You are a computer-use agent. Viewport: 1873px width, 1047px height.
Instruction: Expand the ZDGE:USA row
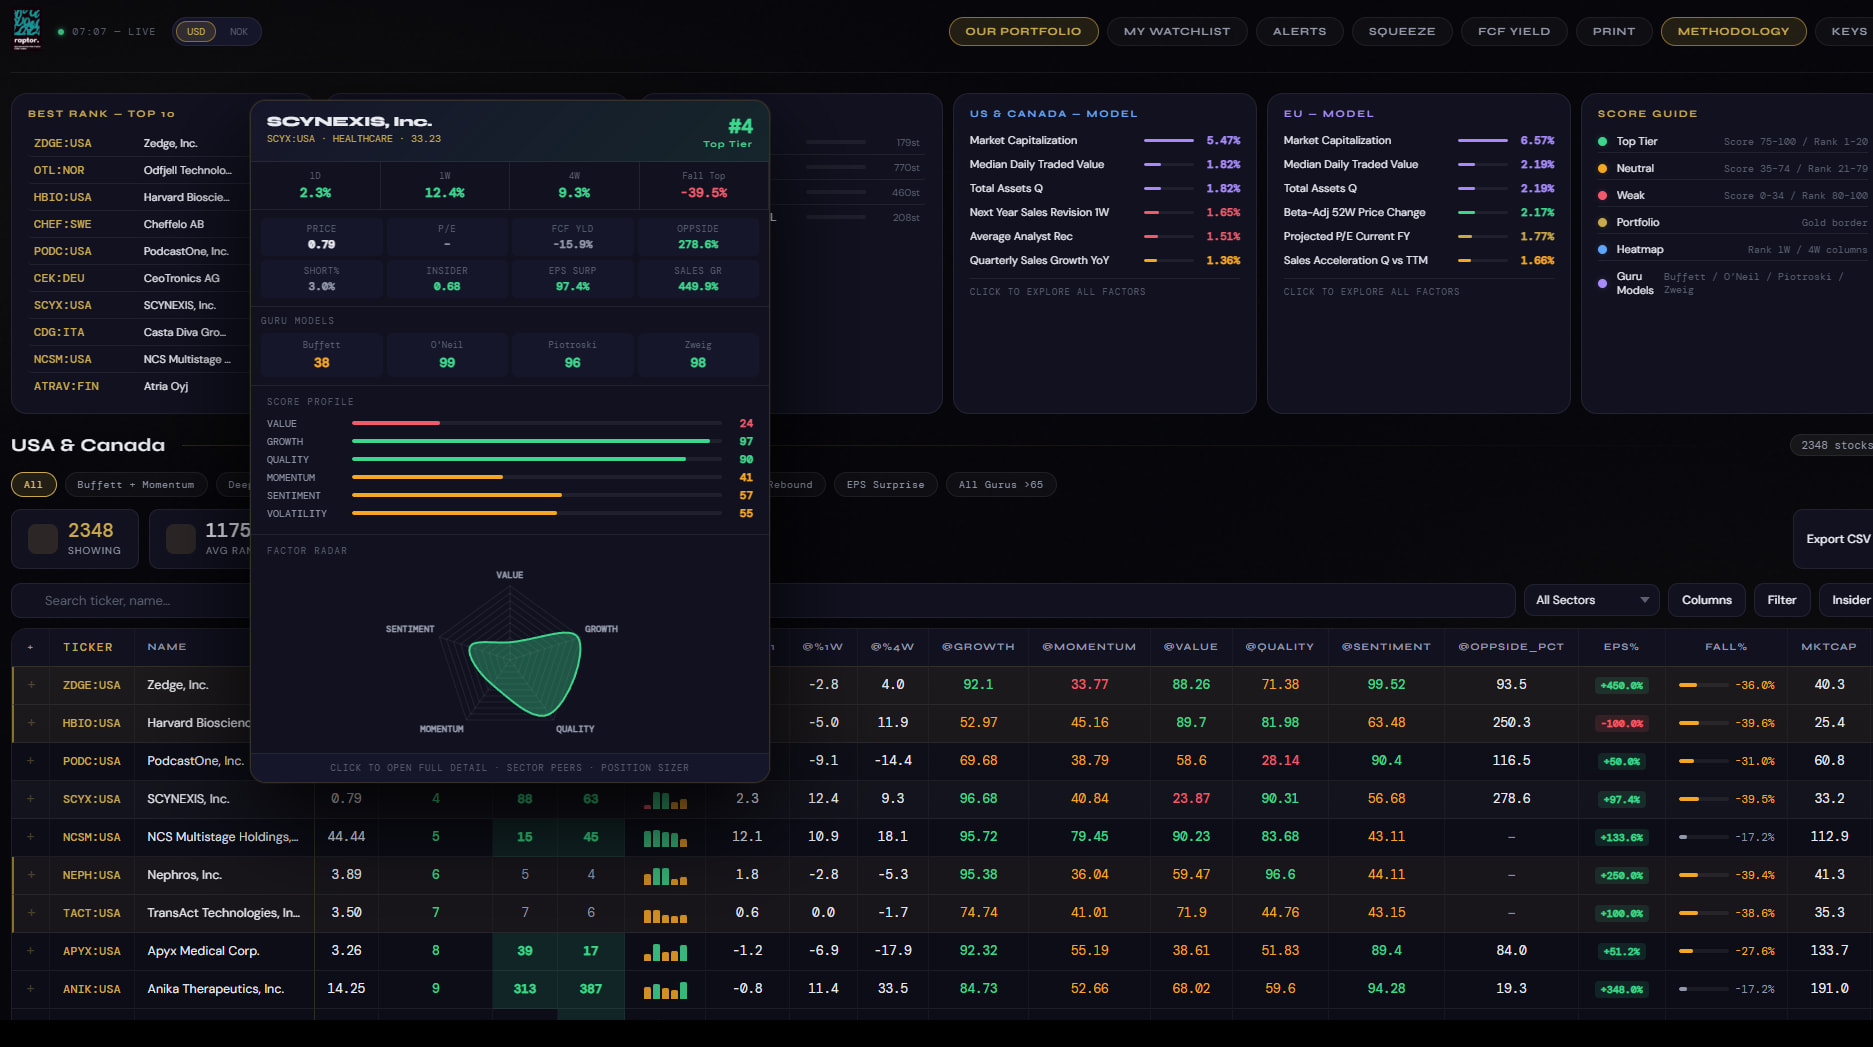coord(31,685)
